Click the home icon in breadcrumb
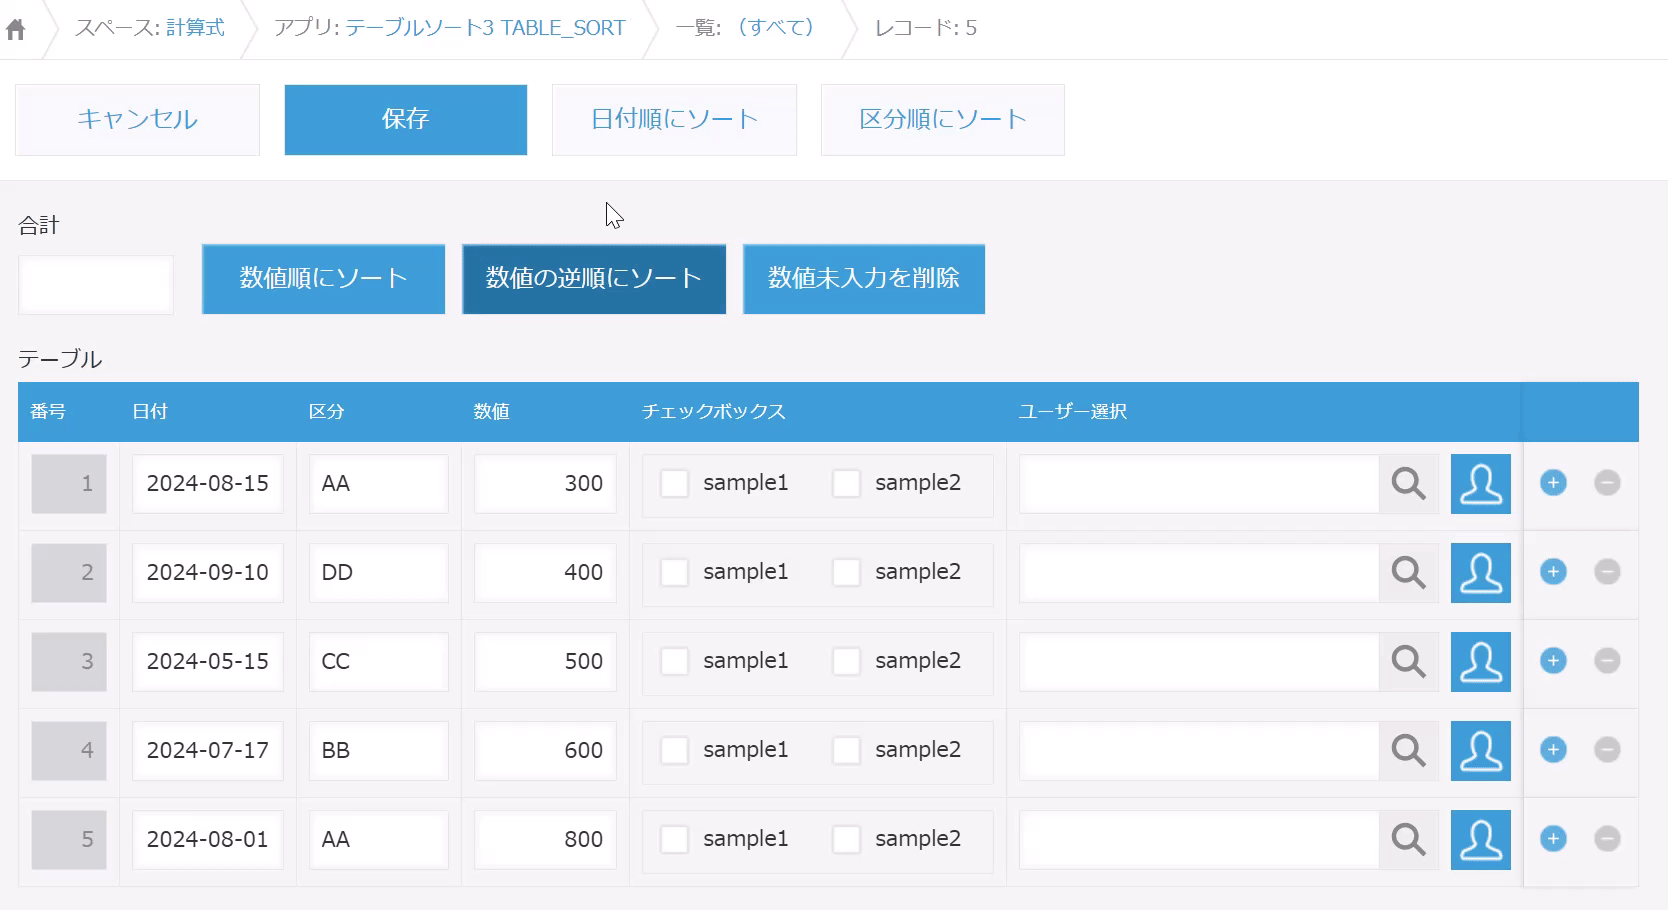 coord(16,30)
